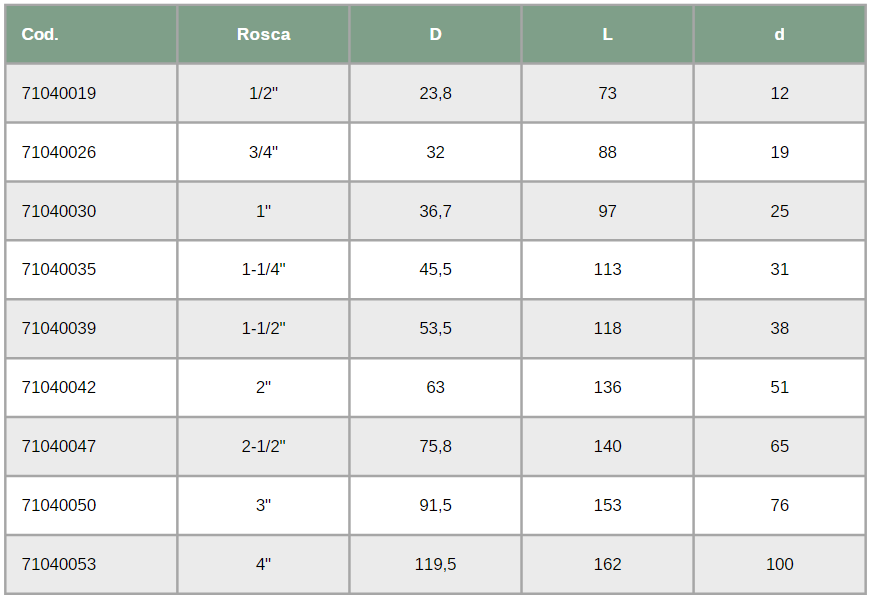
Task: Click the lowercase d column header
Action: [780, 34]
